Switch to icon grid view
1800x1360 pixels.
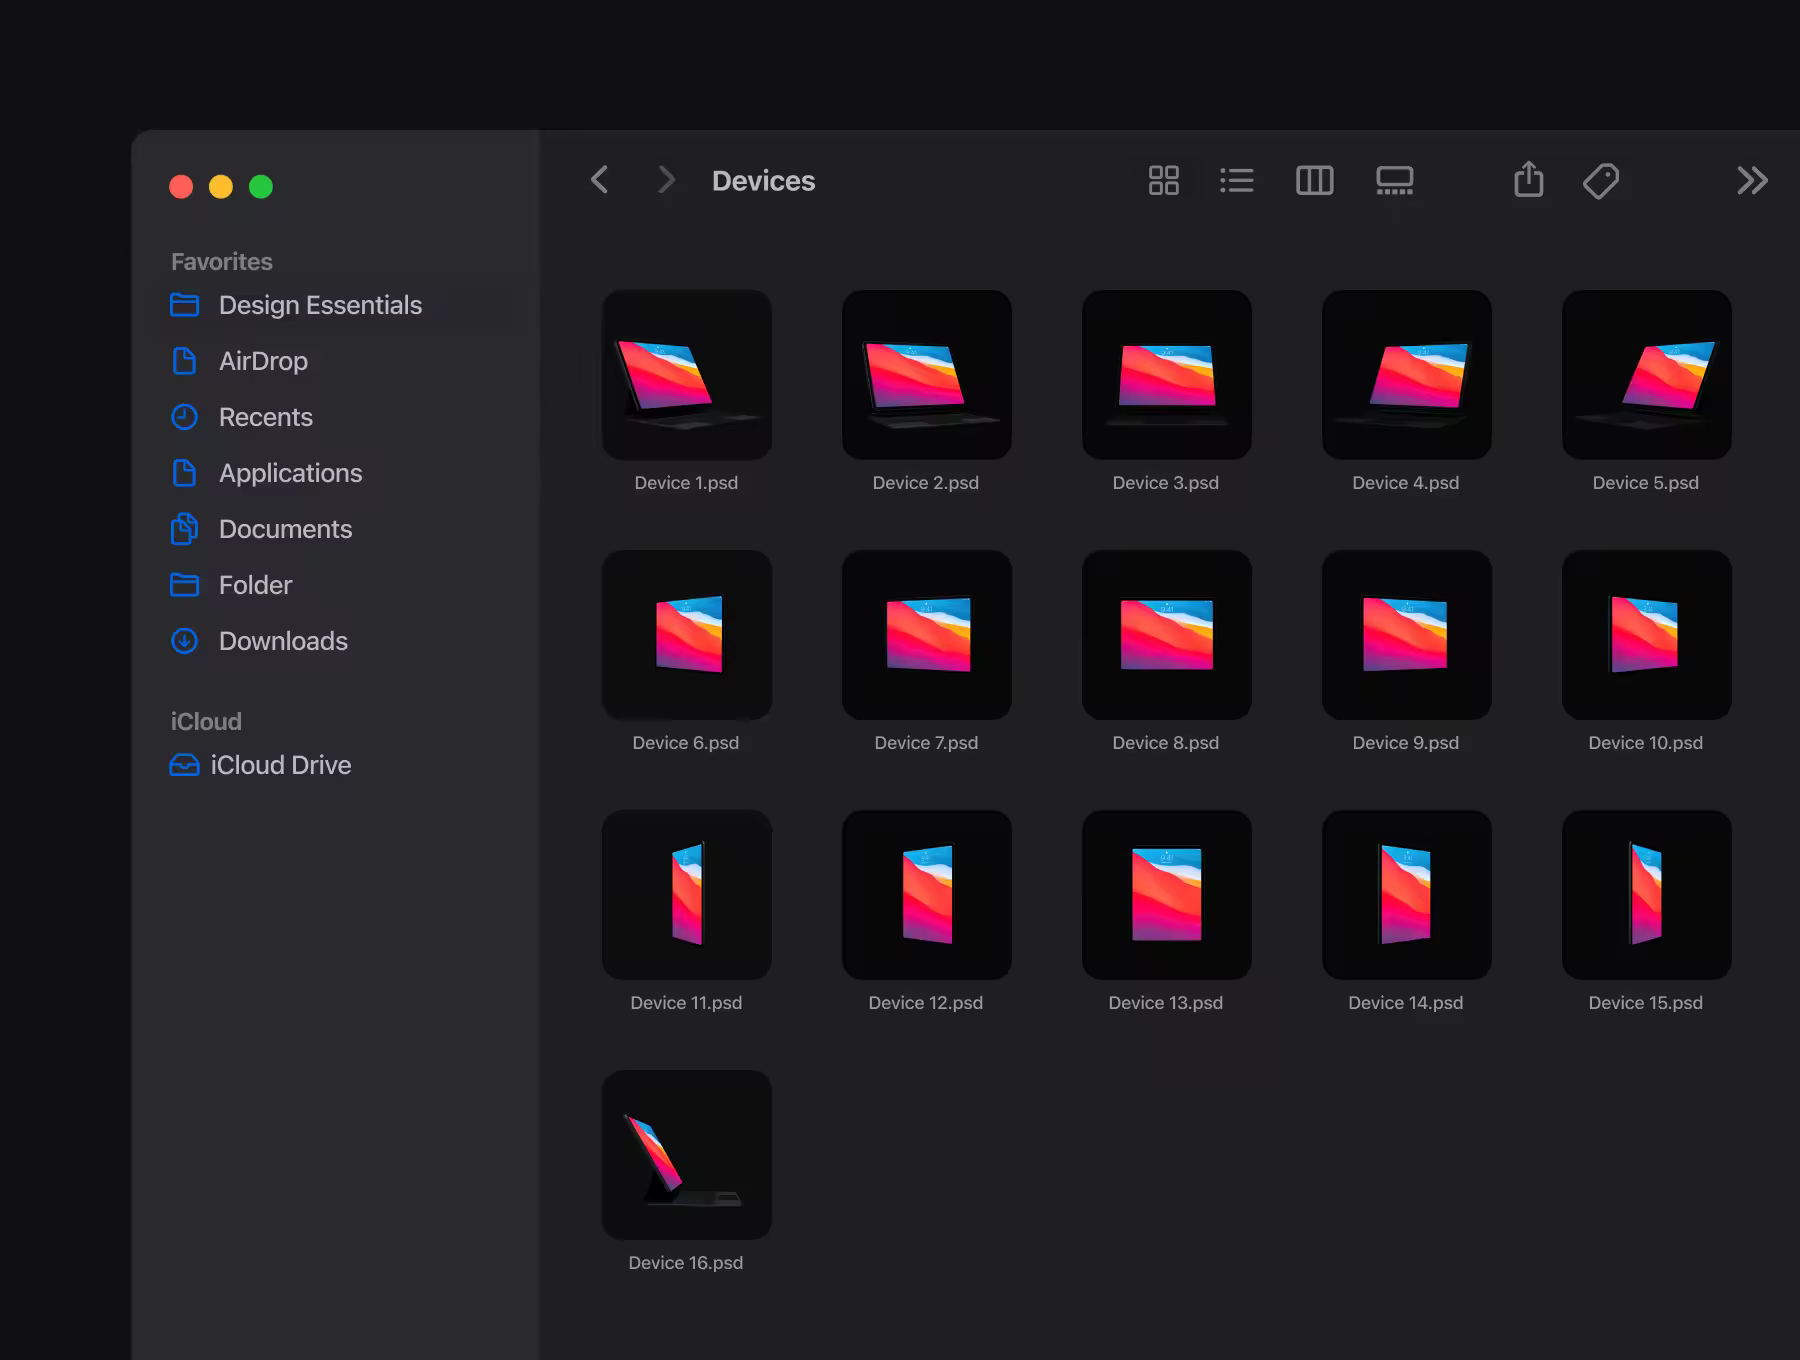[1164, 180]
